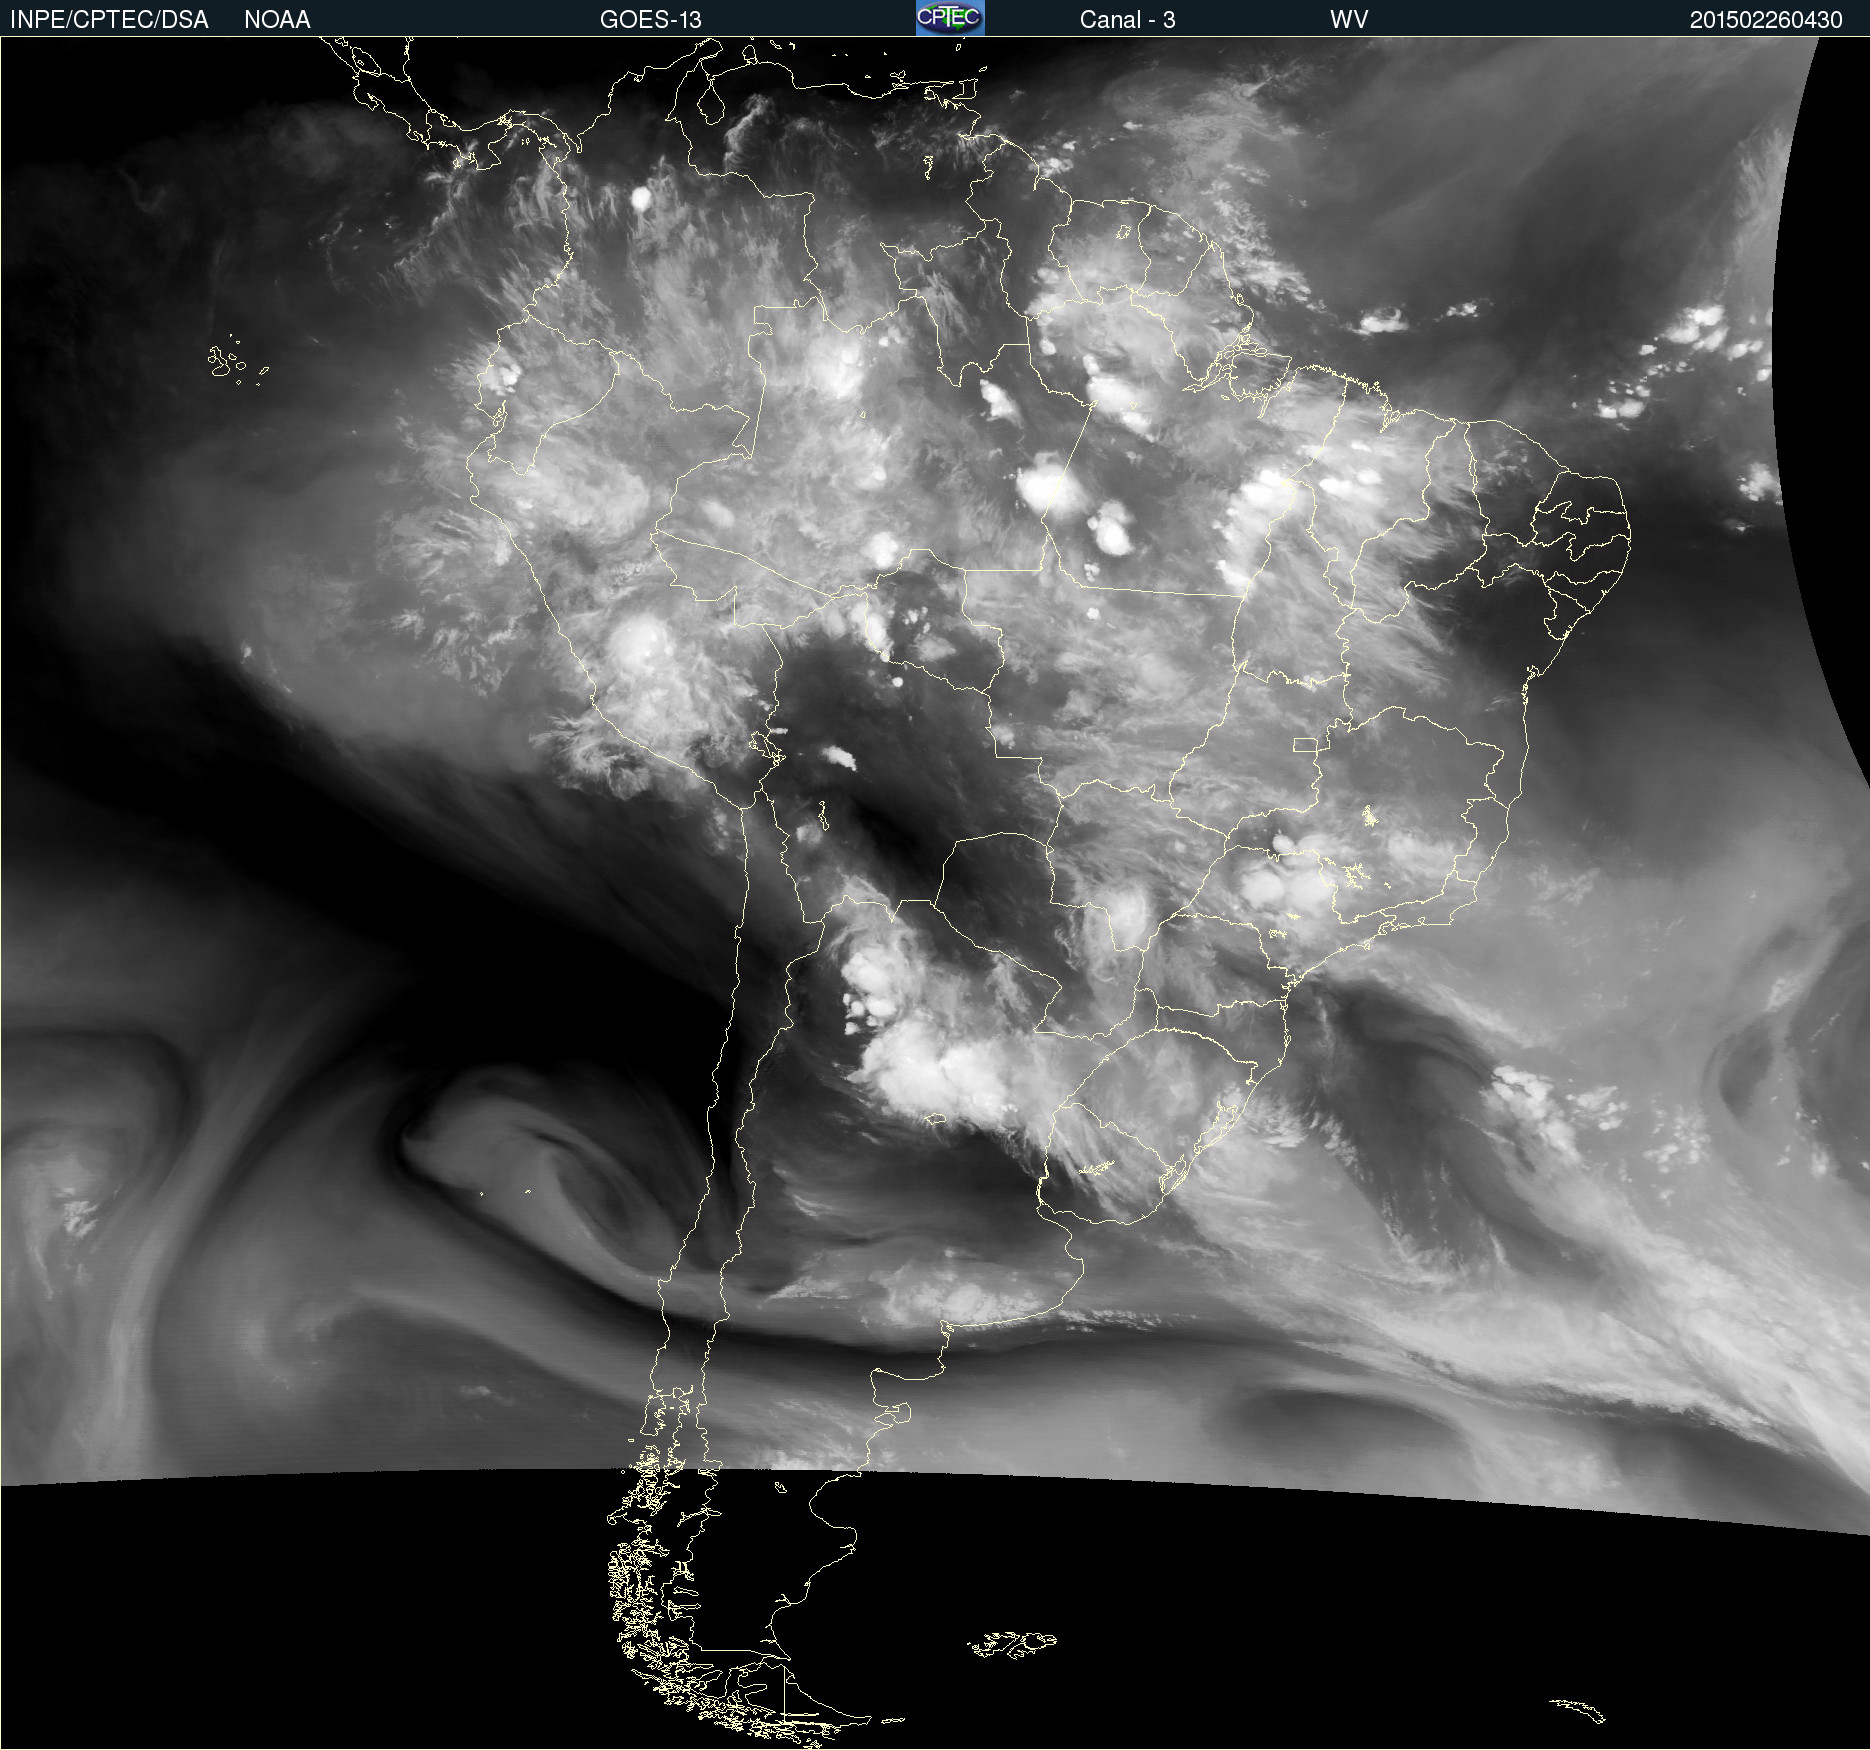Image resolution: width=1870 pixels, height=1750 pixels.
Task: Click the CPTEC logo in the header
Action: [x=949, y=18]
